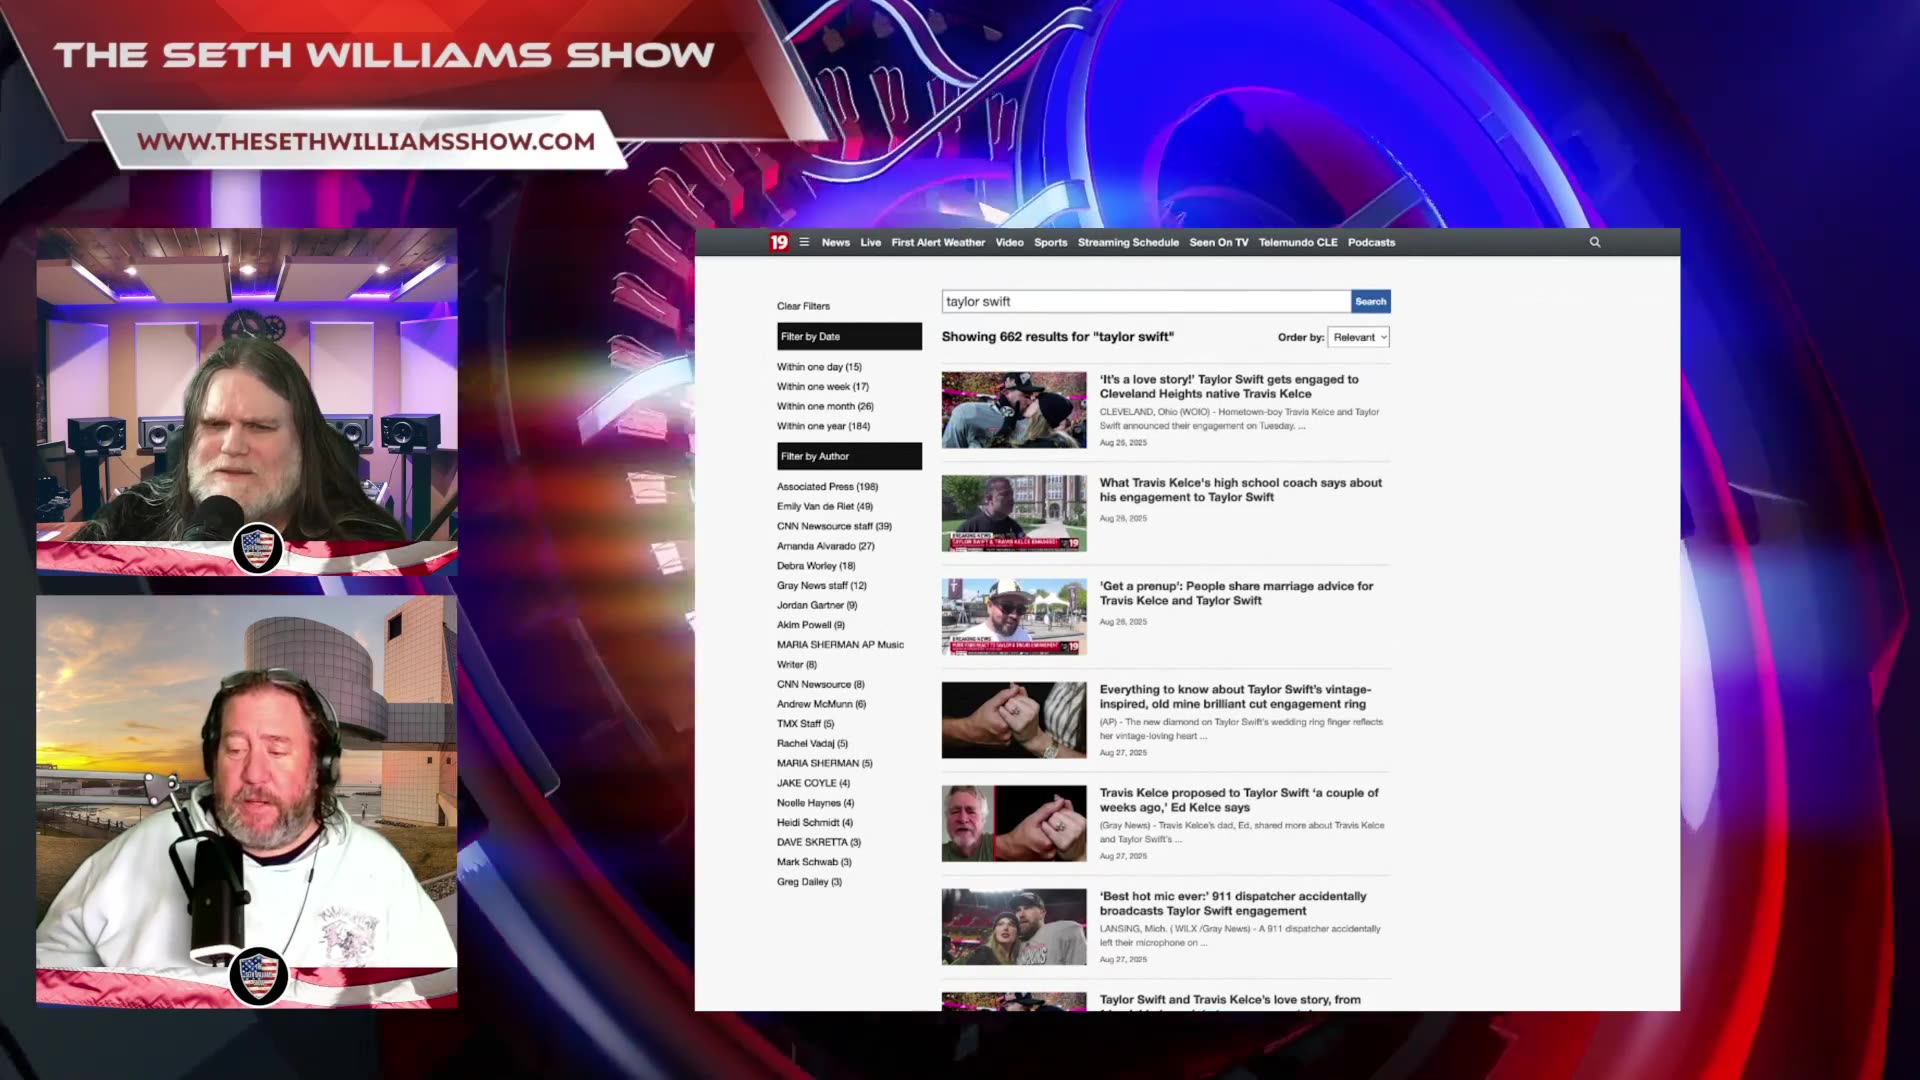1920x1080 pixels.
Task: Open the Sports menu item
Action: tap(1051, 243)
